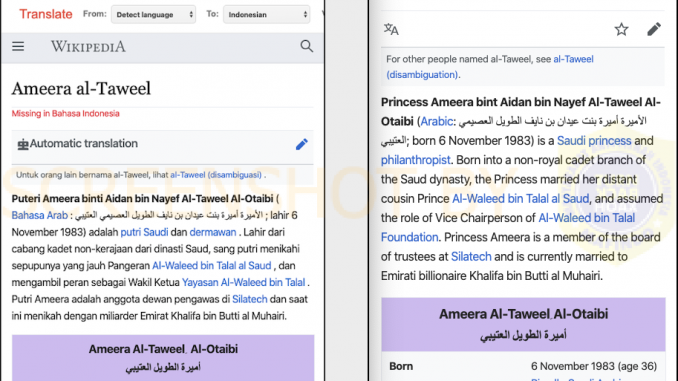Image resolution: width=678 pixels, height=381 pixels.
Task: Click the blue edit pencil for Automatic translation
Action: 301,144
